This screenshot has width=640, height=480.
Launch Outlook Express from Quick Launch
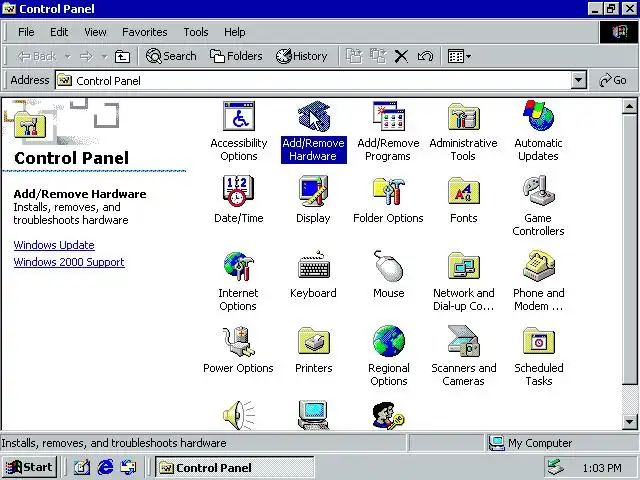129,467
